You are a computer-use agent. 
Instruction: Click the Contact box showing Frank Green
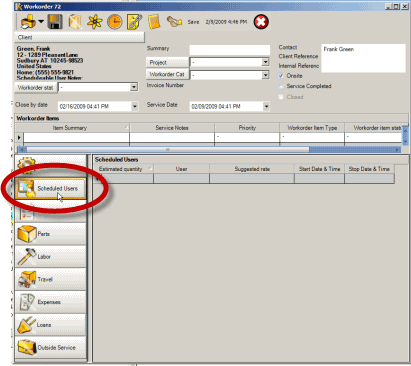click(x=363, y=58)
